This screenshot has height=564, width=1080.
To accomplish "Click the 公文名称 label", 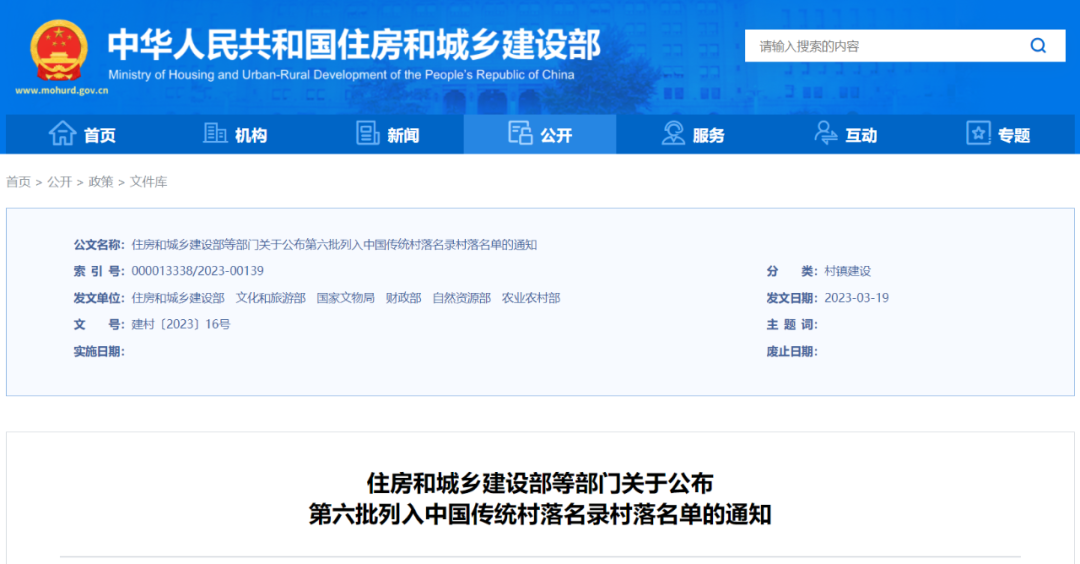I will tap(99, 244).
